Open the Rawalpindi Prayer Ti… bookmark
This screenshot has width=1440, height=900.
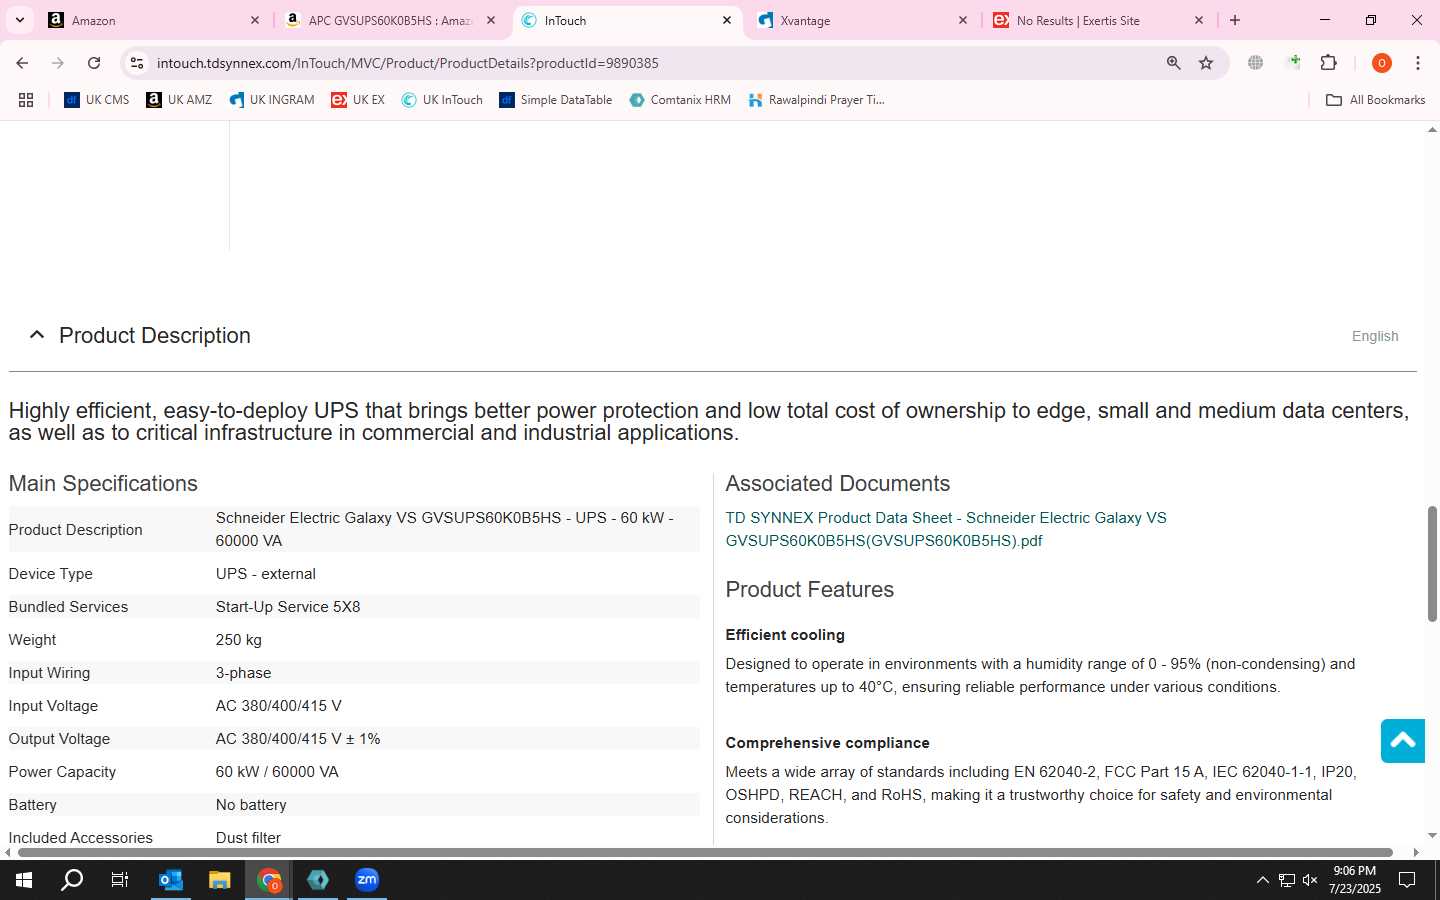817,100
